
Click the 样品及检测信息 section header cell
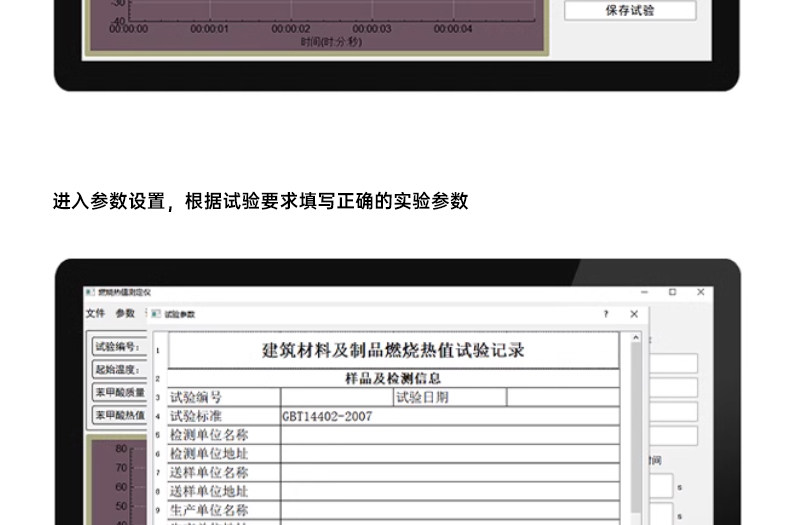point(393,378)
